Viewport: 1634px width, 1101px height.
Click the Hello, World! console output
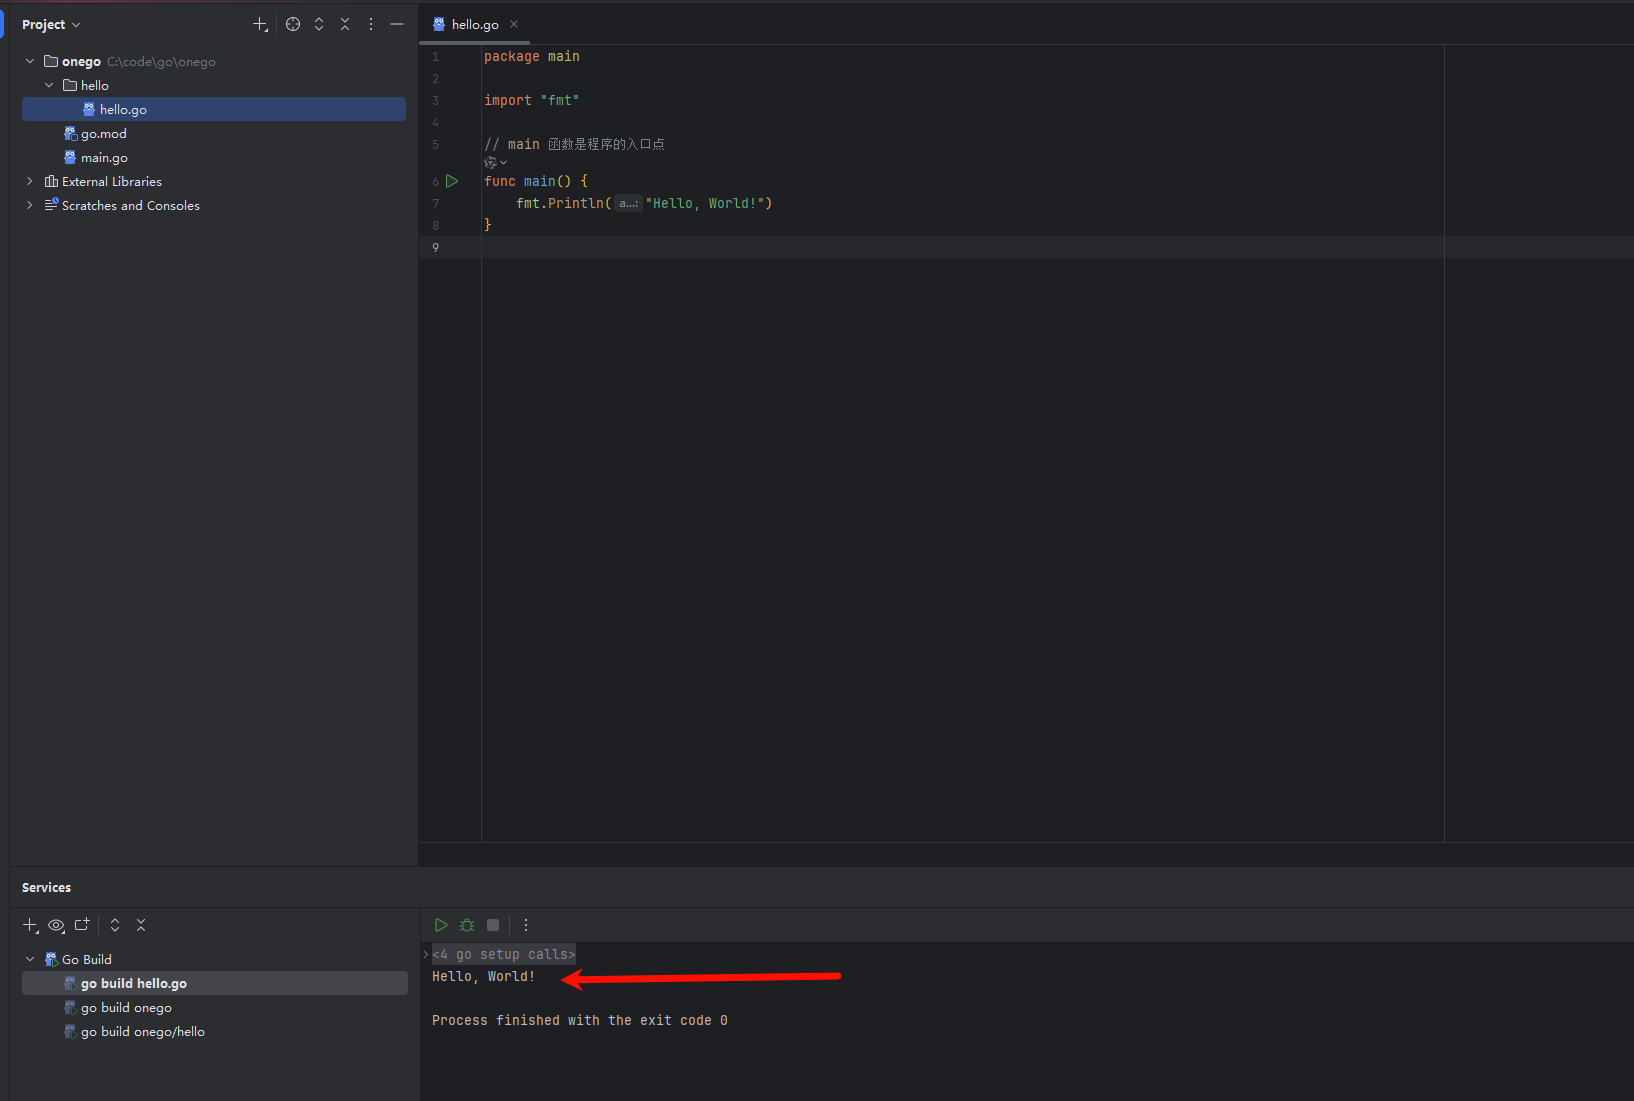(x=484, y=977)
